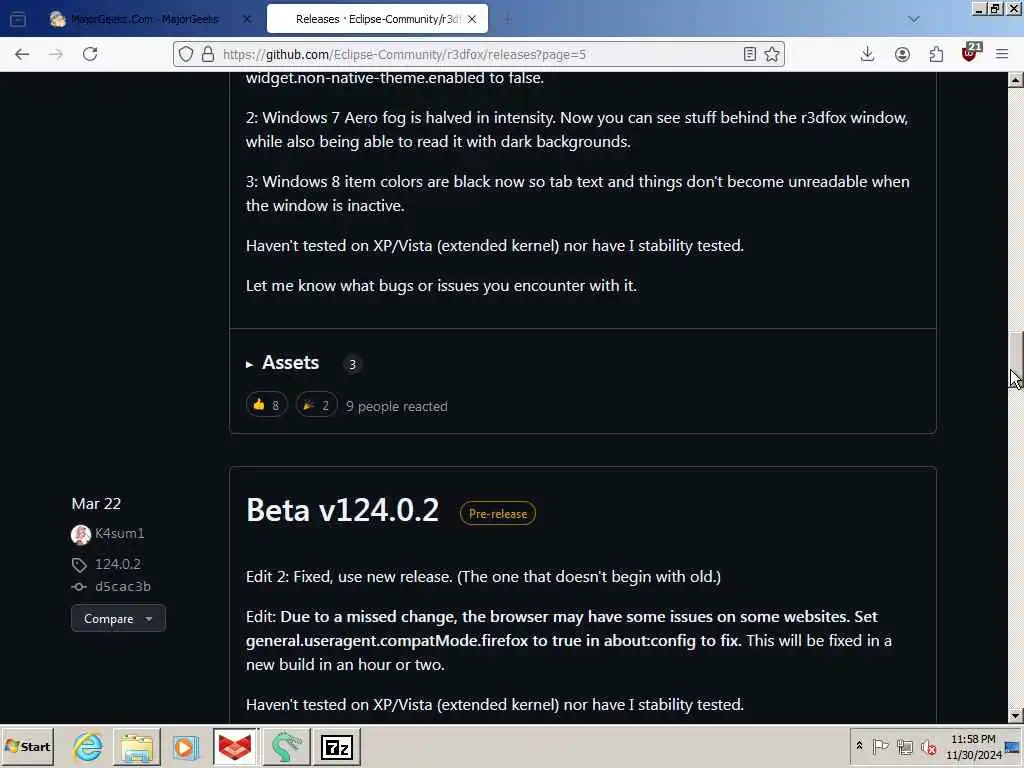This screenshot has height=768, width=1024.
Task: Open the clock showing 11:58 PM
Action: pyautogui.click(x=973, y=746)
